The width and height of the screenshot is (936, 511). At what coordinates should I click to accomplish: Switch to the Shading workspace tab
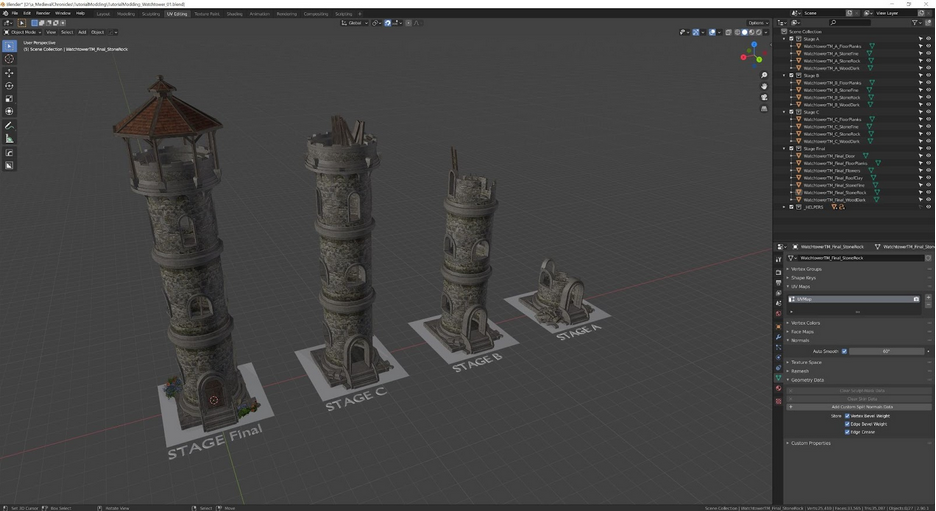tap(234, 14)
